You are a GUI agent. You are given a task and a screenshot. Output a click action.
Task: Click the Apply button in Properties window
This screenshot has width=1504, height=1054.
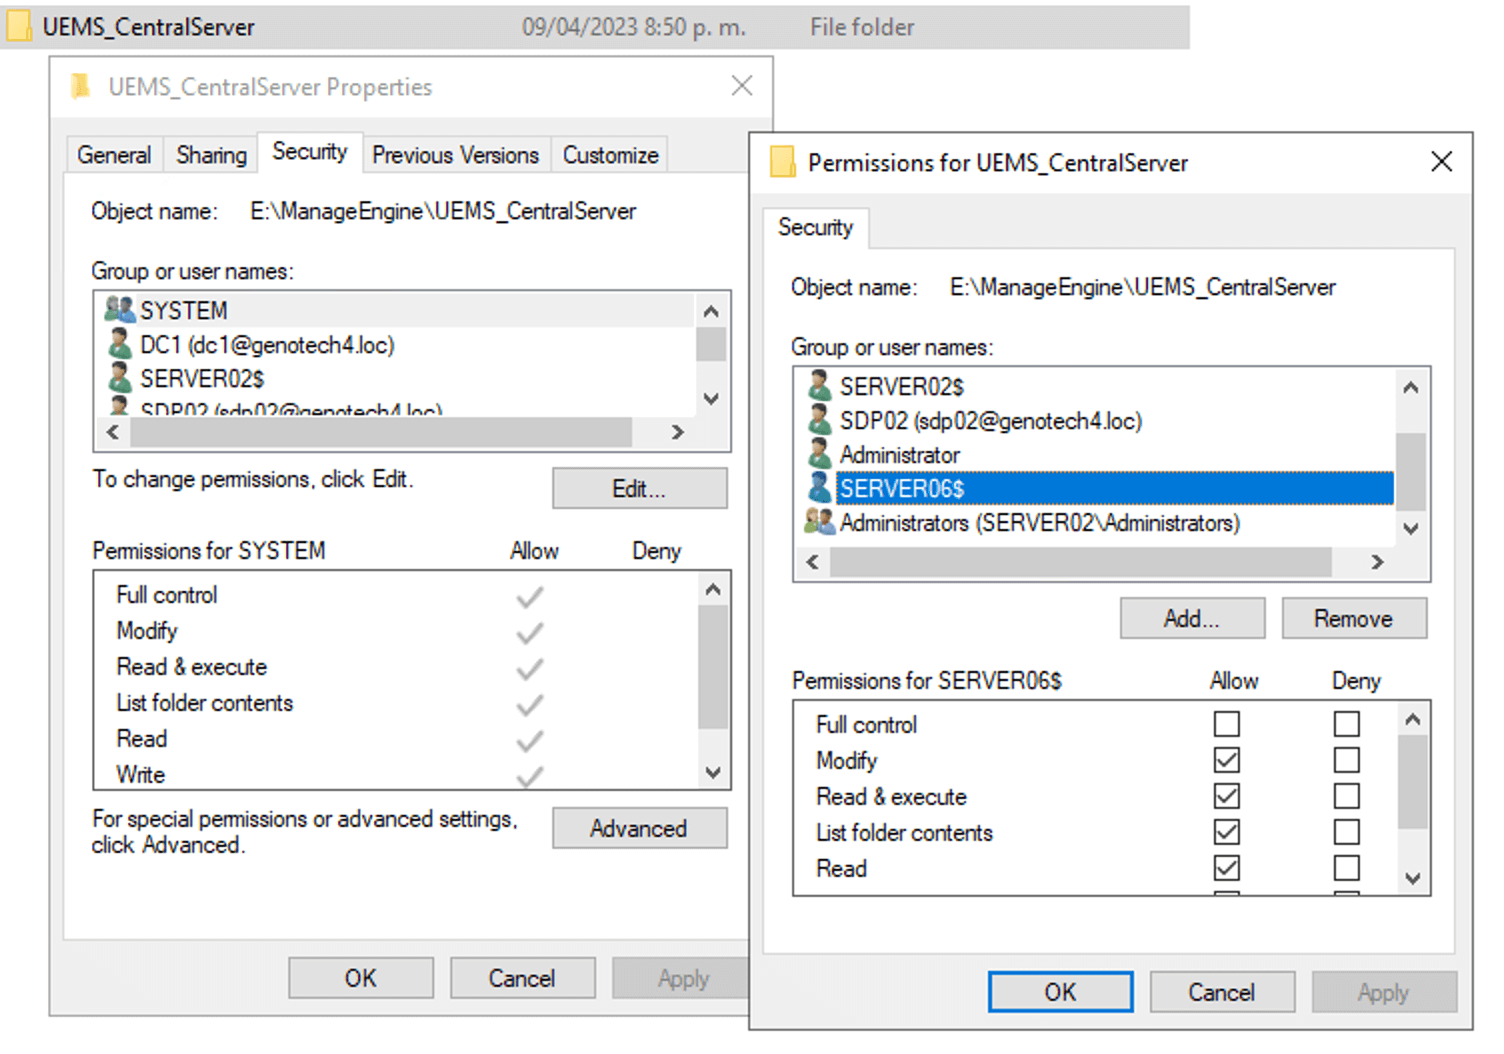coord(682,978)
